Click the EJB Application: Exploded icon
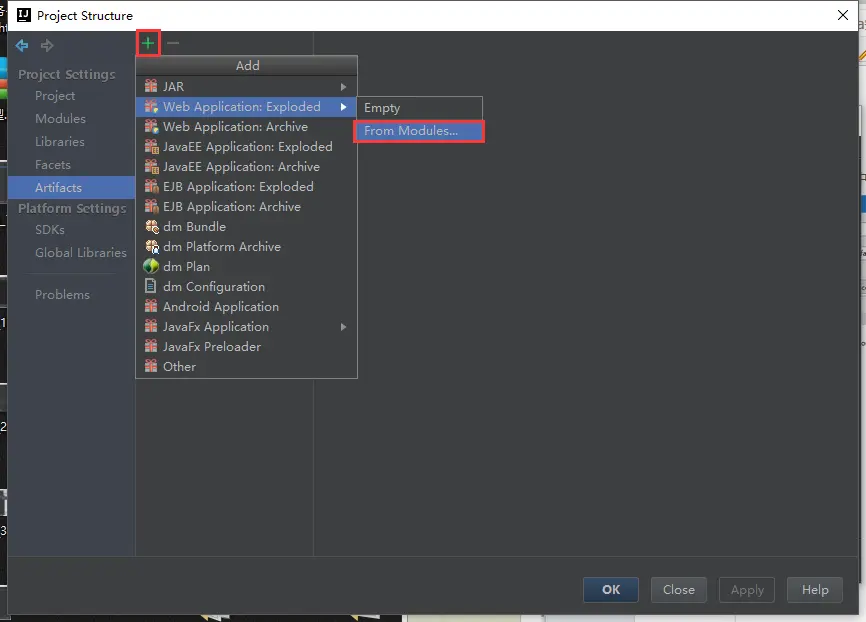The width and height of the screenshot is (866, 622). click(151, 187)
